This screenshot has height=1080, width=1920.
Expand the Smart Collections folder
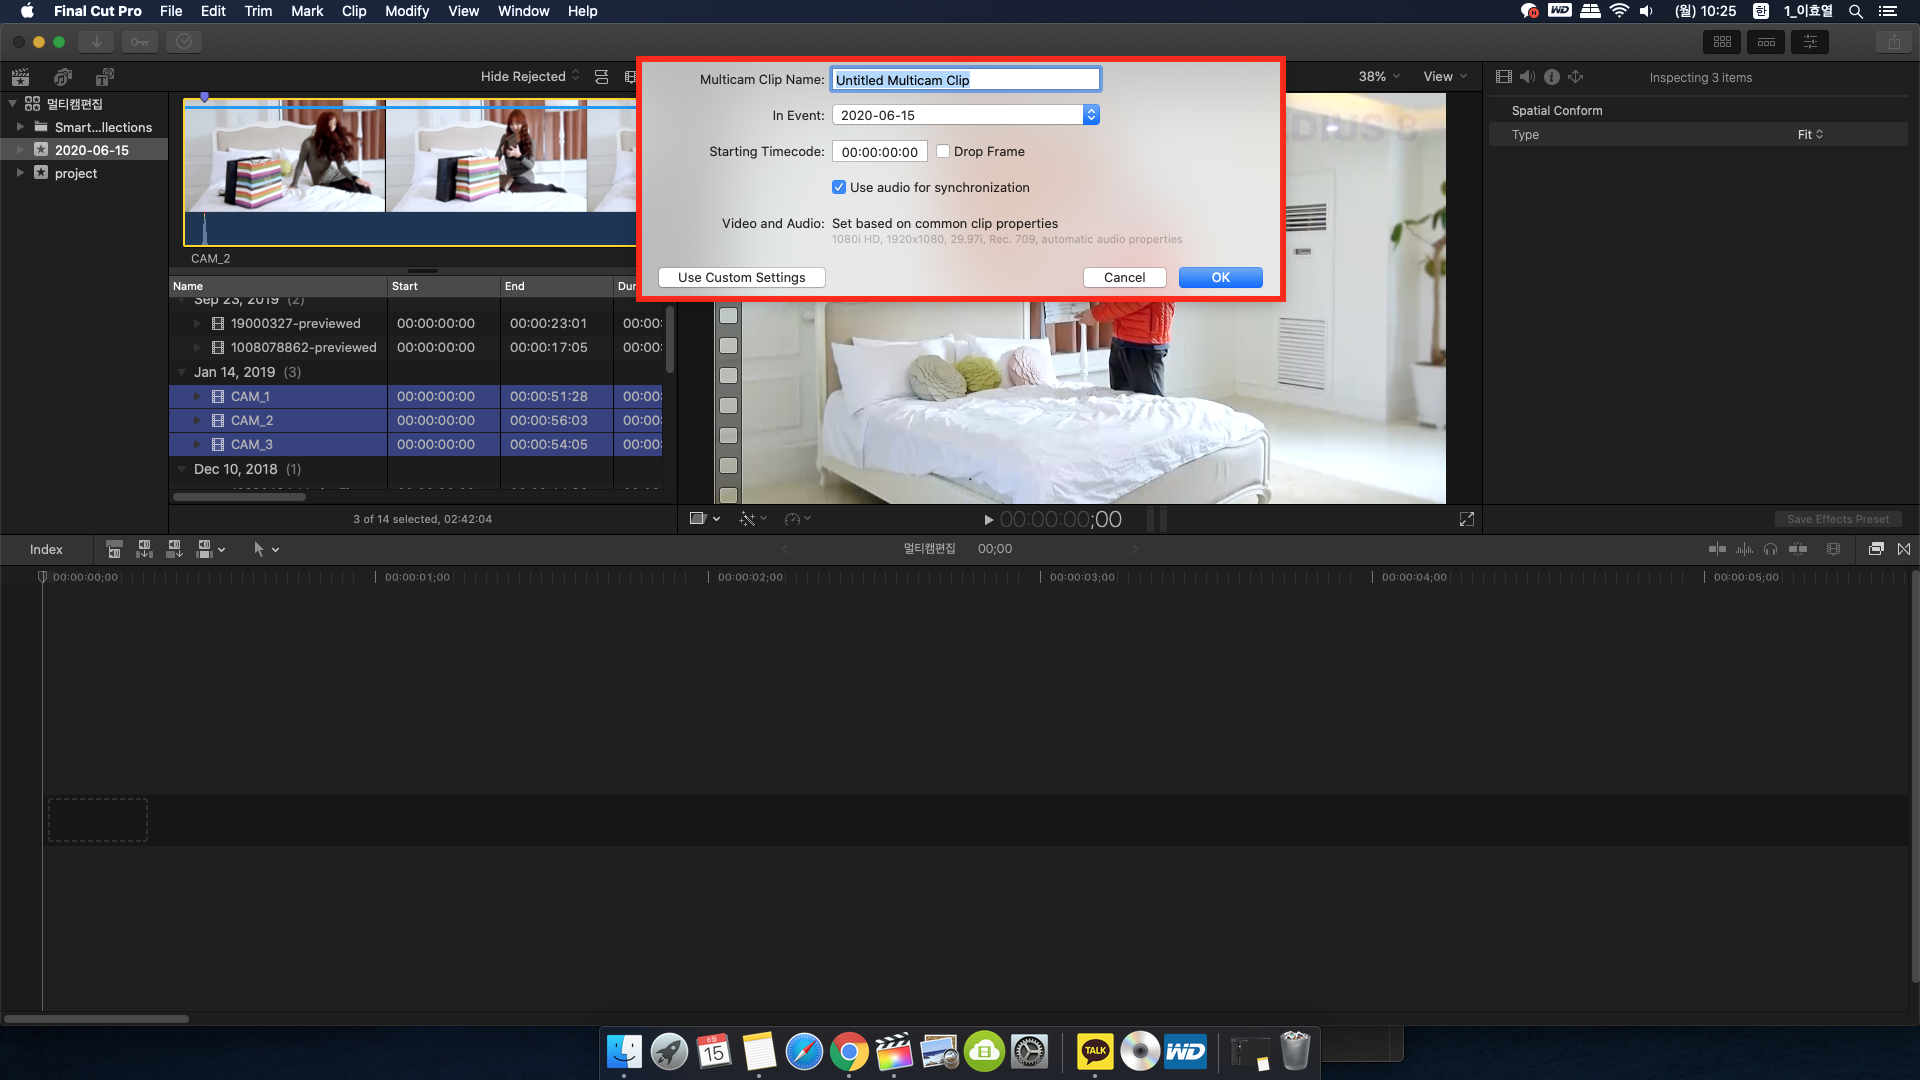(20, 127)
